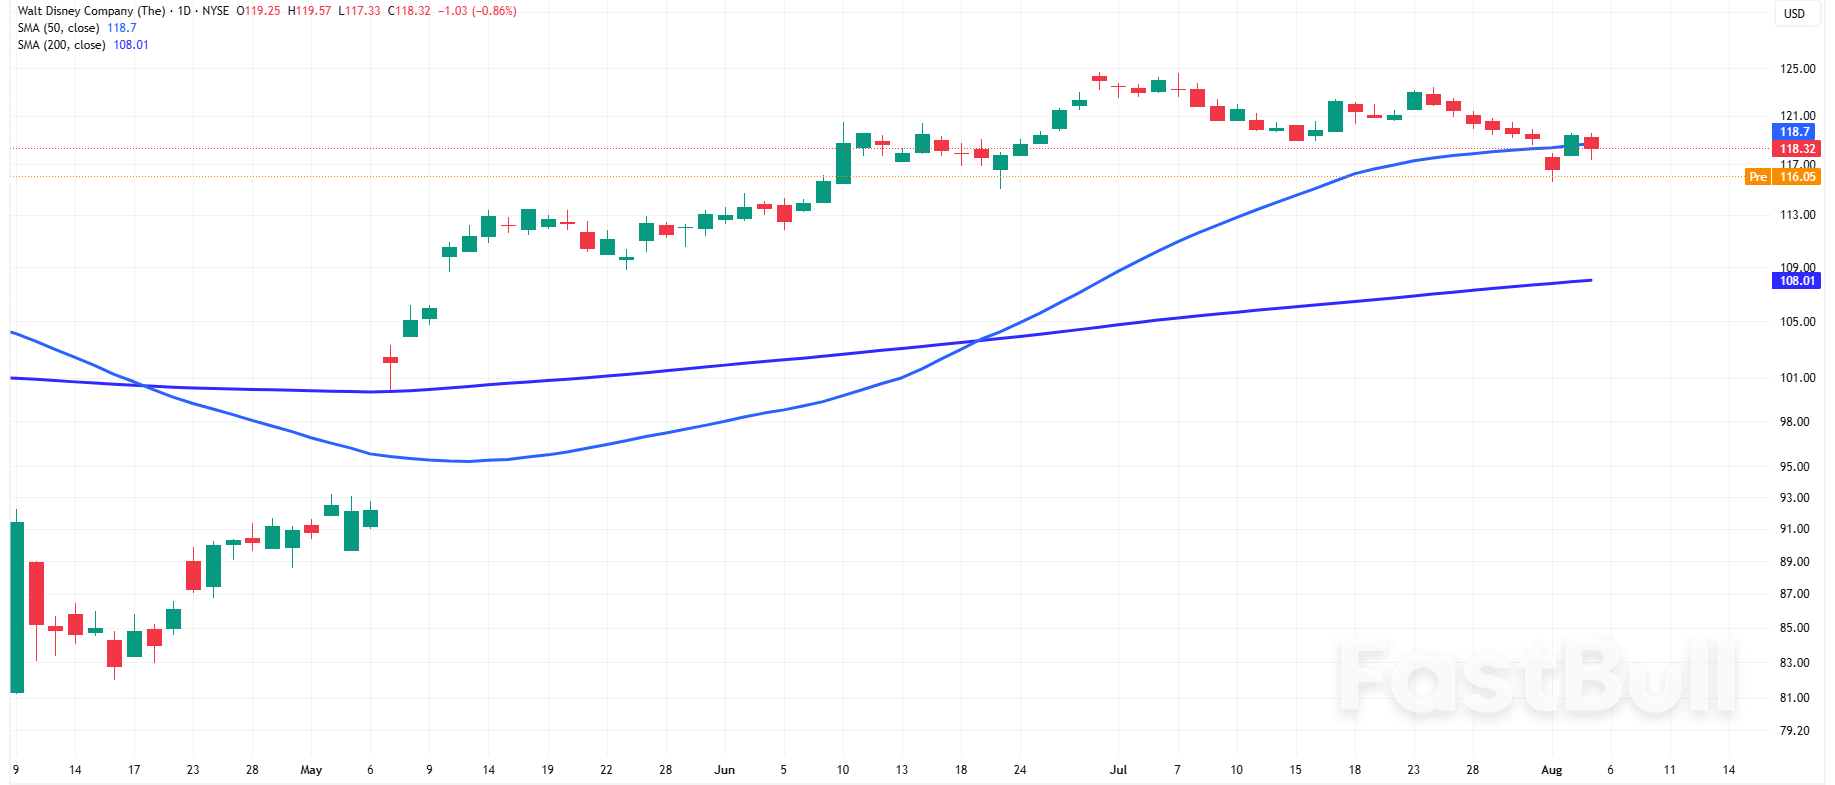The width and height of the screenshot is (1835, 785).
Task: Click the NYSE exchange label
Action: (x=215, y=11)
